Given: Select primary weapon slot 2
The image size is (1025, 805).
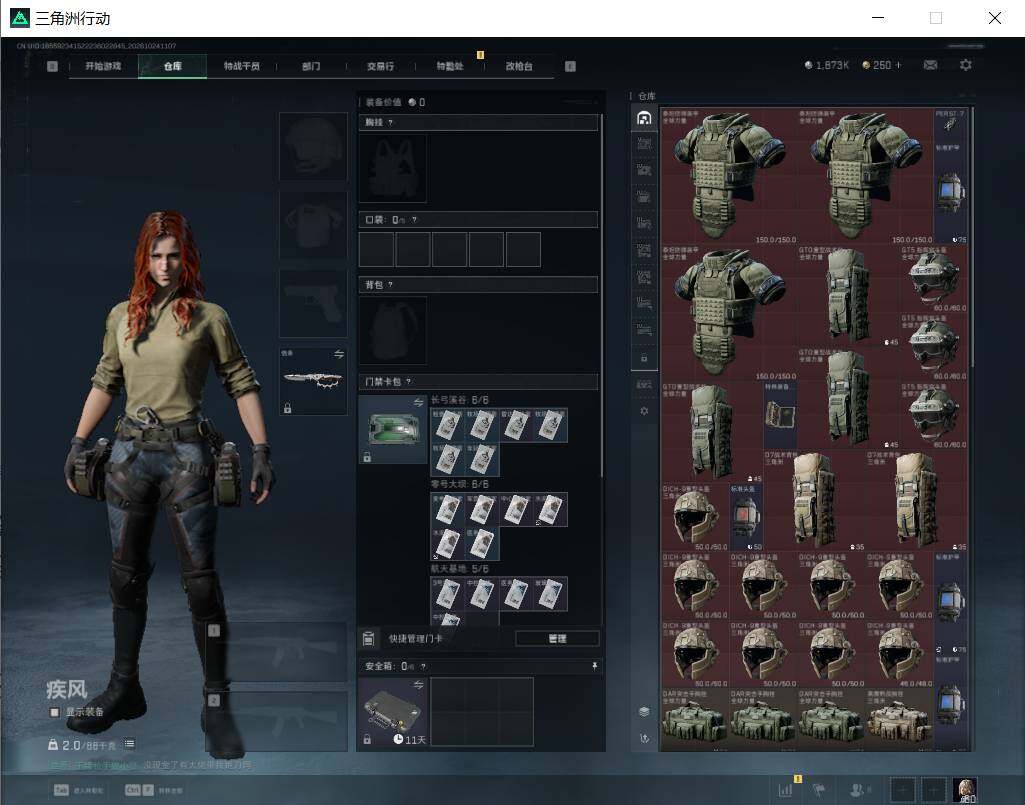Looking at the screenshot, I should pos(276,722).
